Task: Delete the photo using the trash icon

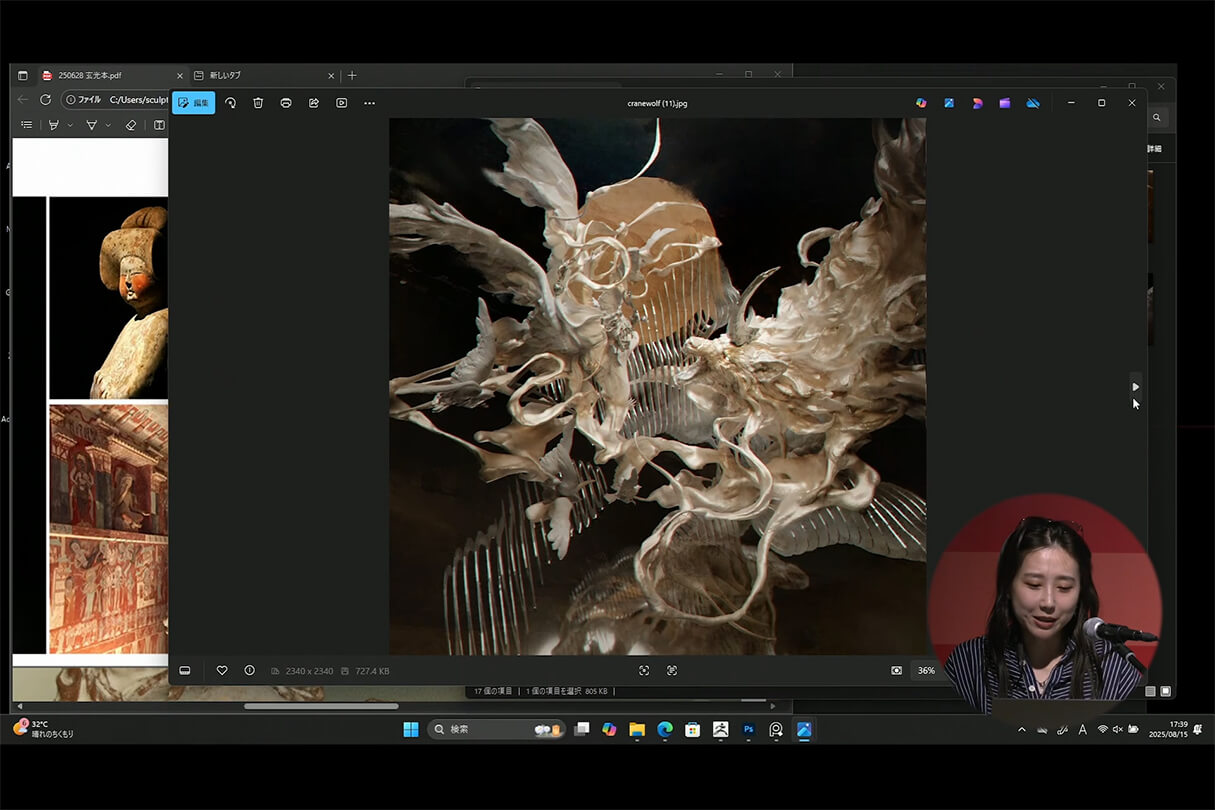Action: [258, 103]
